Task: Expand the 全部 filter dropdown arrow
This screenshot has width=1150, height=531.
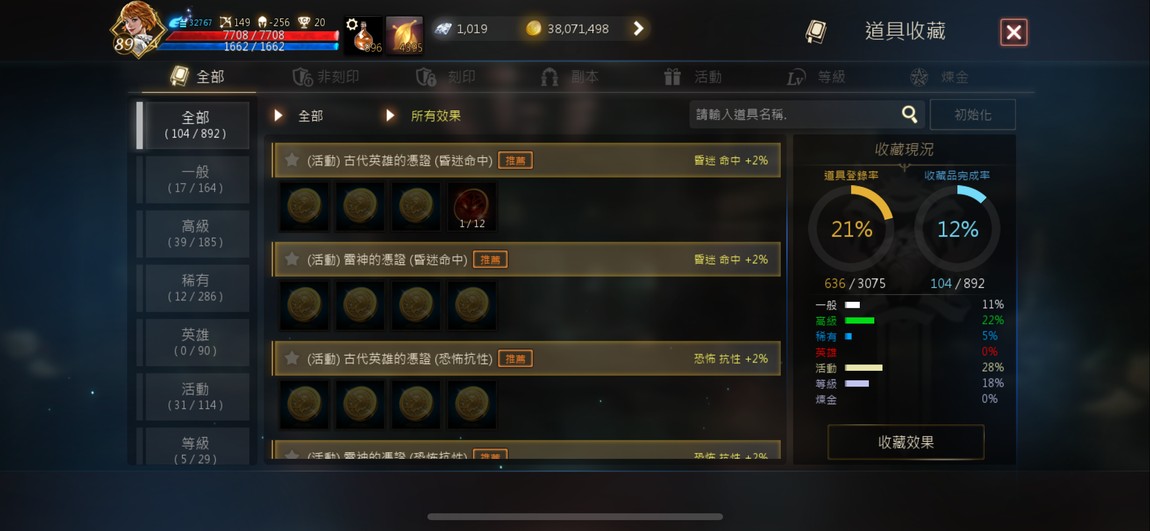Action: (278, 116)
